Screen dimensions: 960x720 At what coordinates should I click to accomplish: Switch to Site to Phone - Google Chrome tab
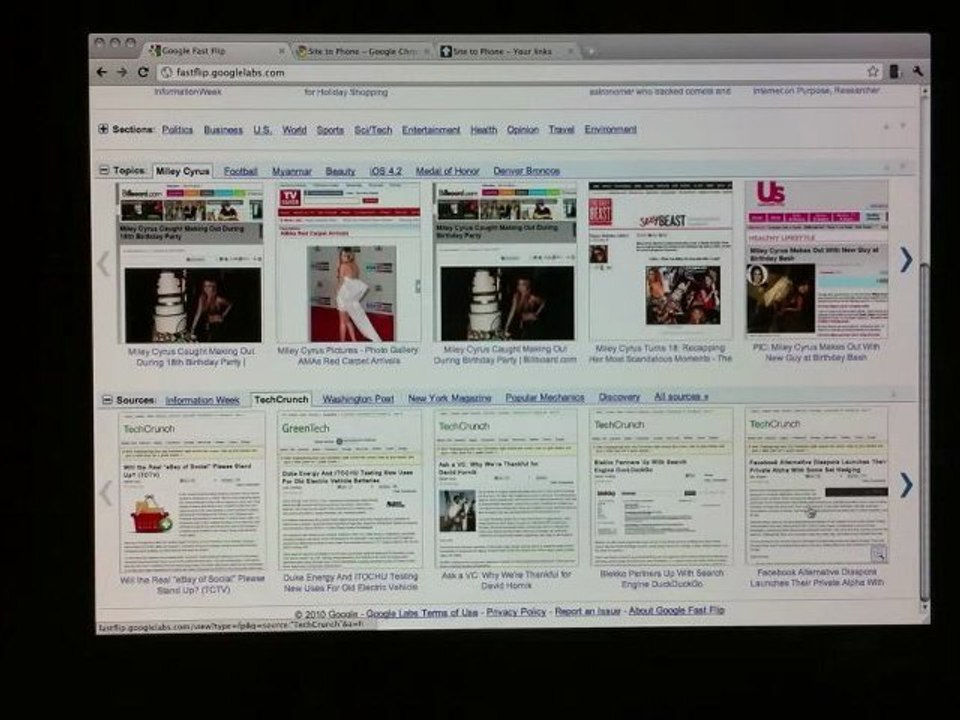coord(362,51)
